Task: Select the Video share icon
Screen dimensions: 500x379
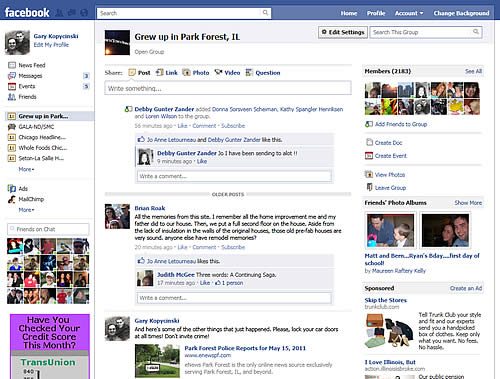Action: (x=218, y=72)
